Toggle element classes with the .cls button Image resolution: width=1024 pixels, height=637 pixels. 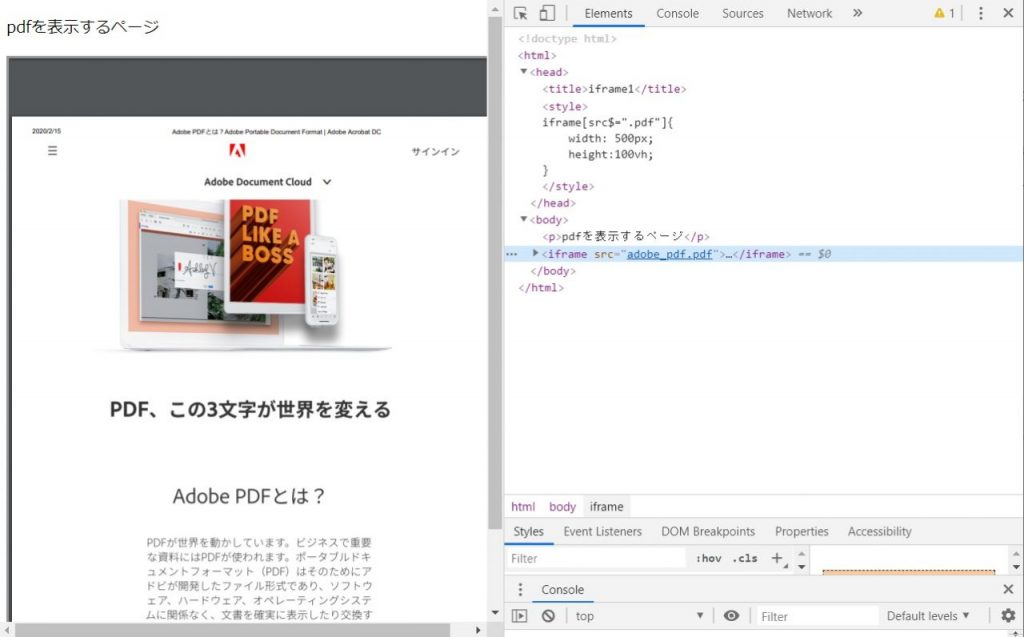pos(743,558)
